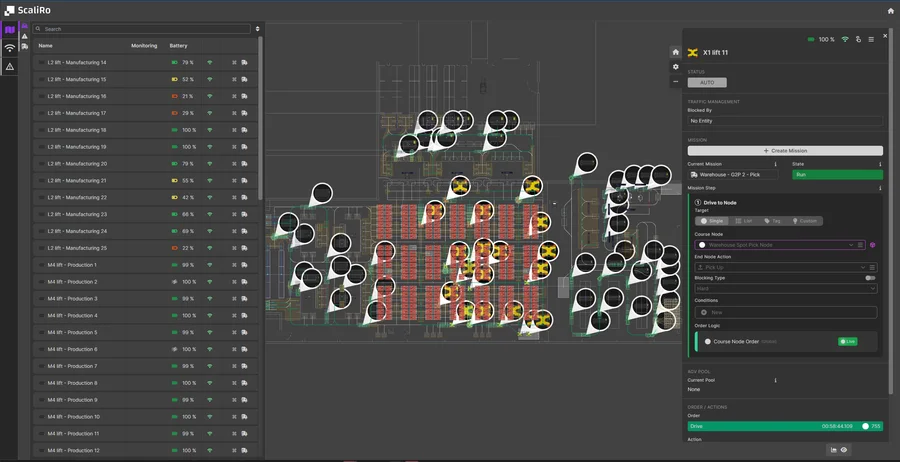Click the truck icon for M4 lift - Production 1
This screenshot has height=462, width=900.
pyautogui.click(x=245, y=265)
